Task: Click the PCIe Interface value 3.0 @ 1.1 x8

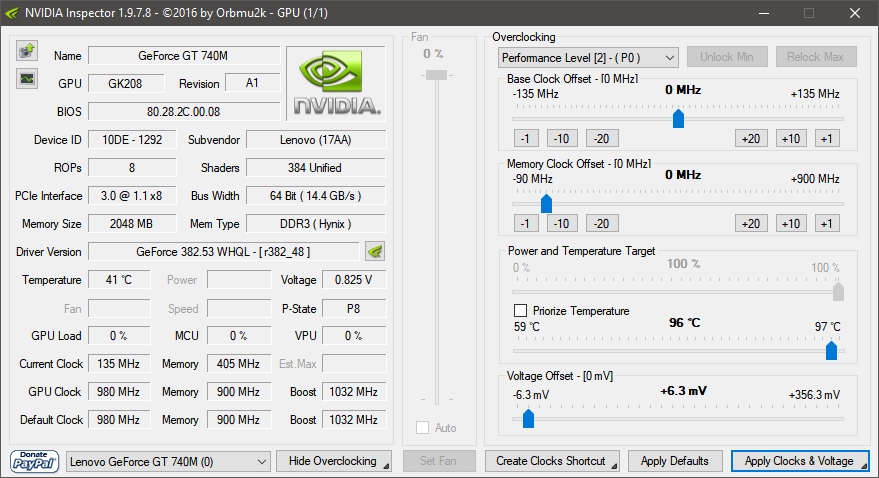Action: 132,196
